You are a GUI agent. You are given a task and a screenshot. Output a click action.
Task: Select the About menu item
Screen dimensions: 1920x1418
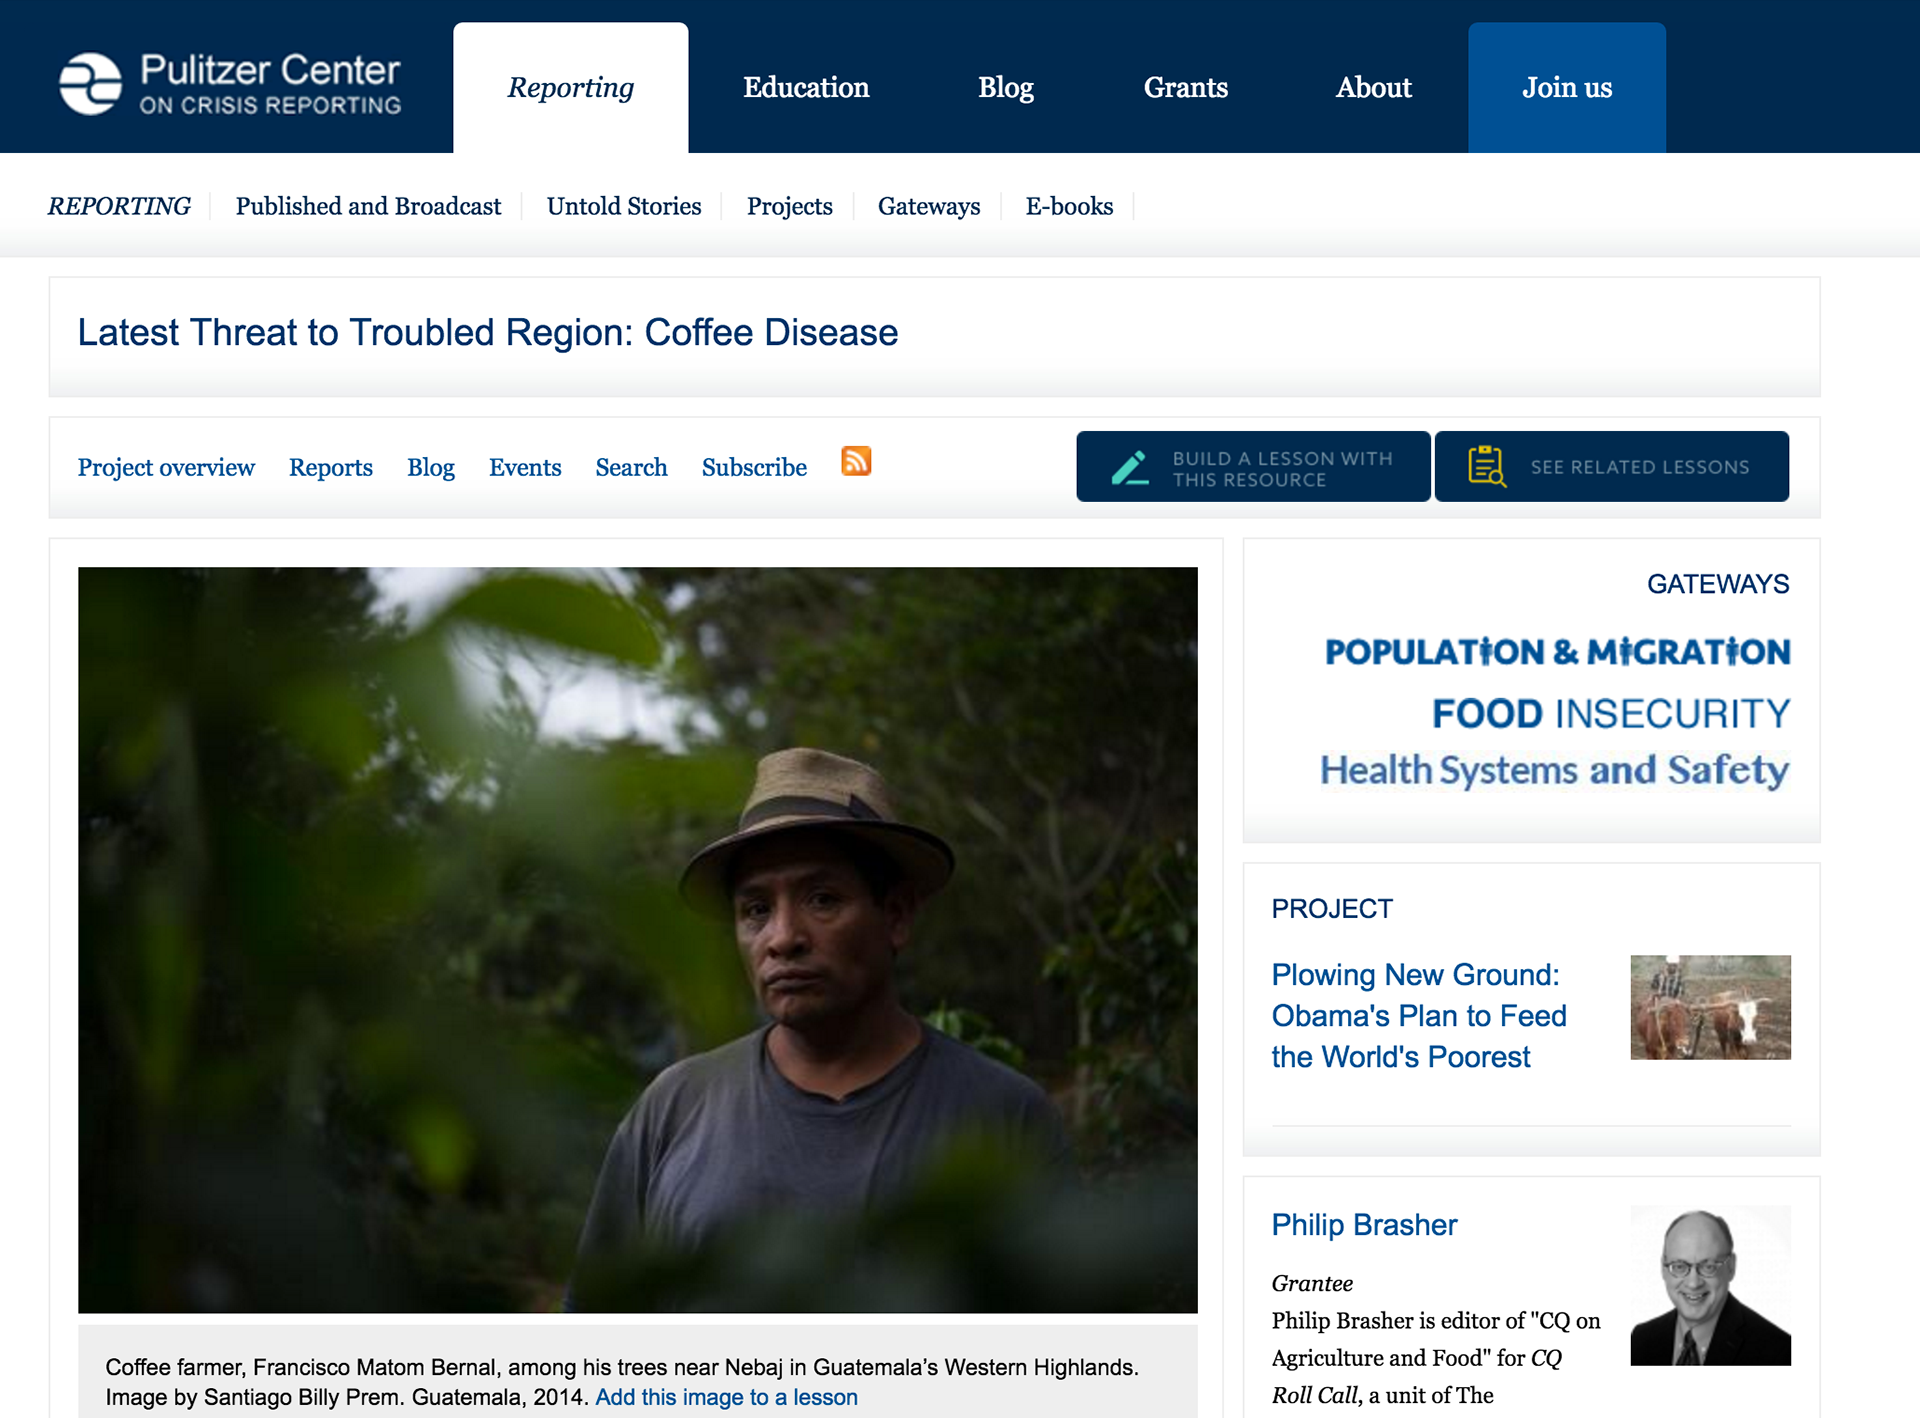coord(1373,88)
